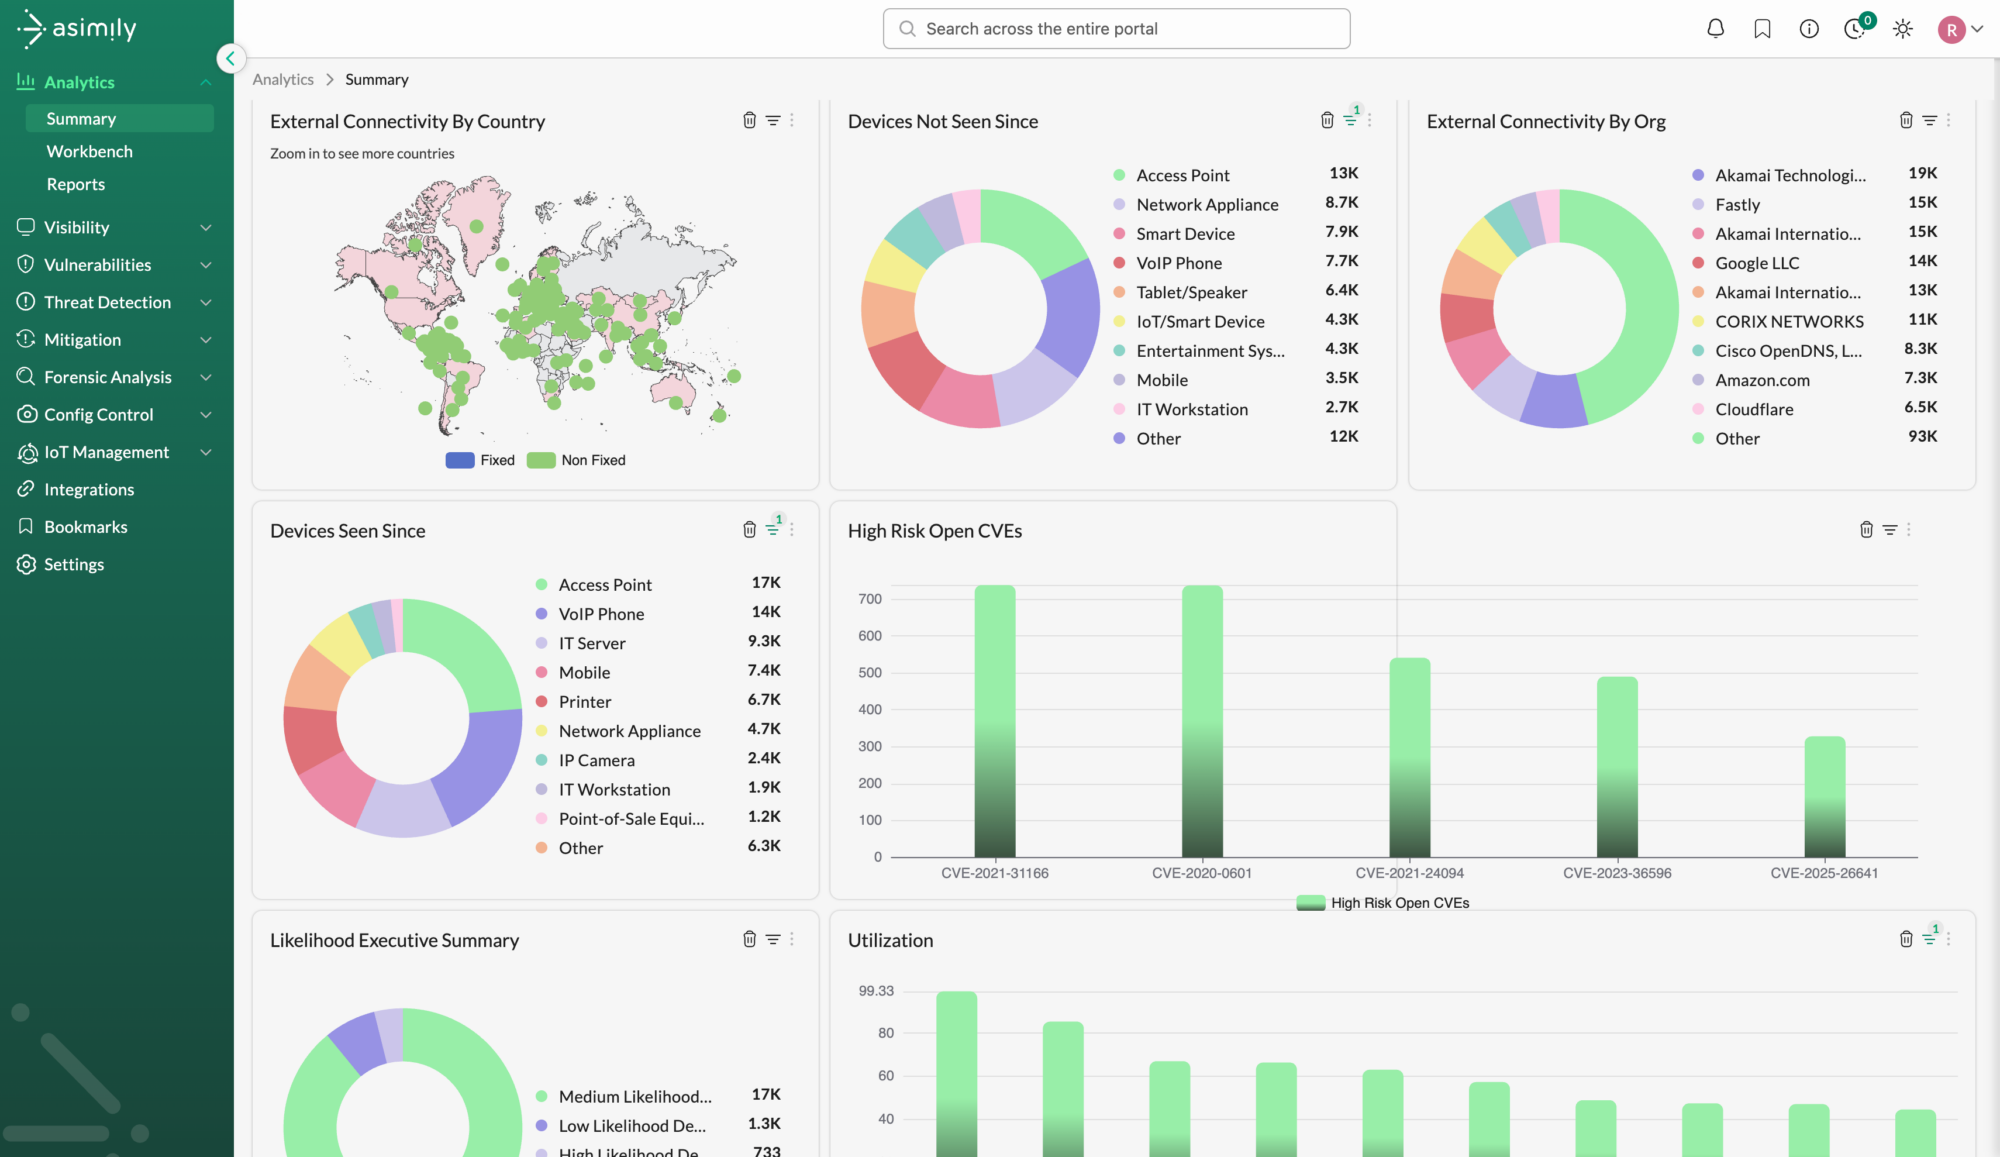Filter High Risk Open CVEs widget

point(1890,529)
